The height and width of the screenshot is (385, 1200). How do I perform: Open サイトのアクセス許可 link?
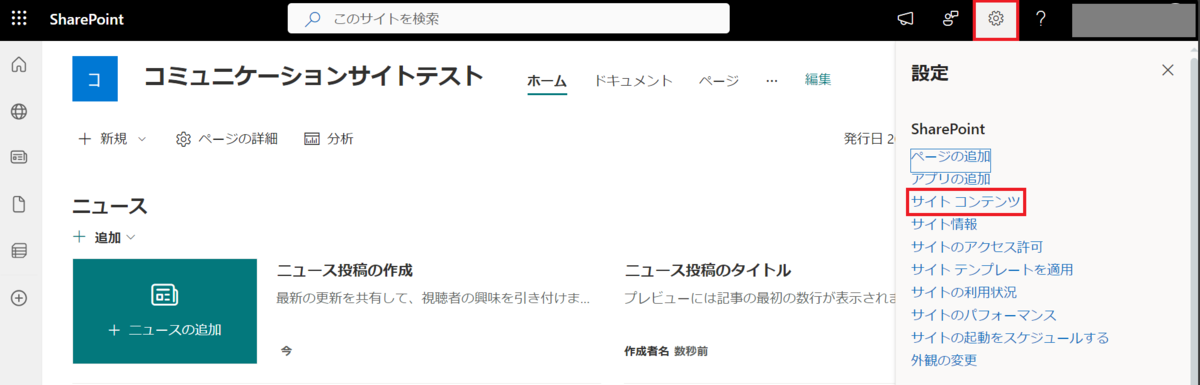(977, 247)
